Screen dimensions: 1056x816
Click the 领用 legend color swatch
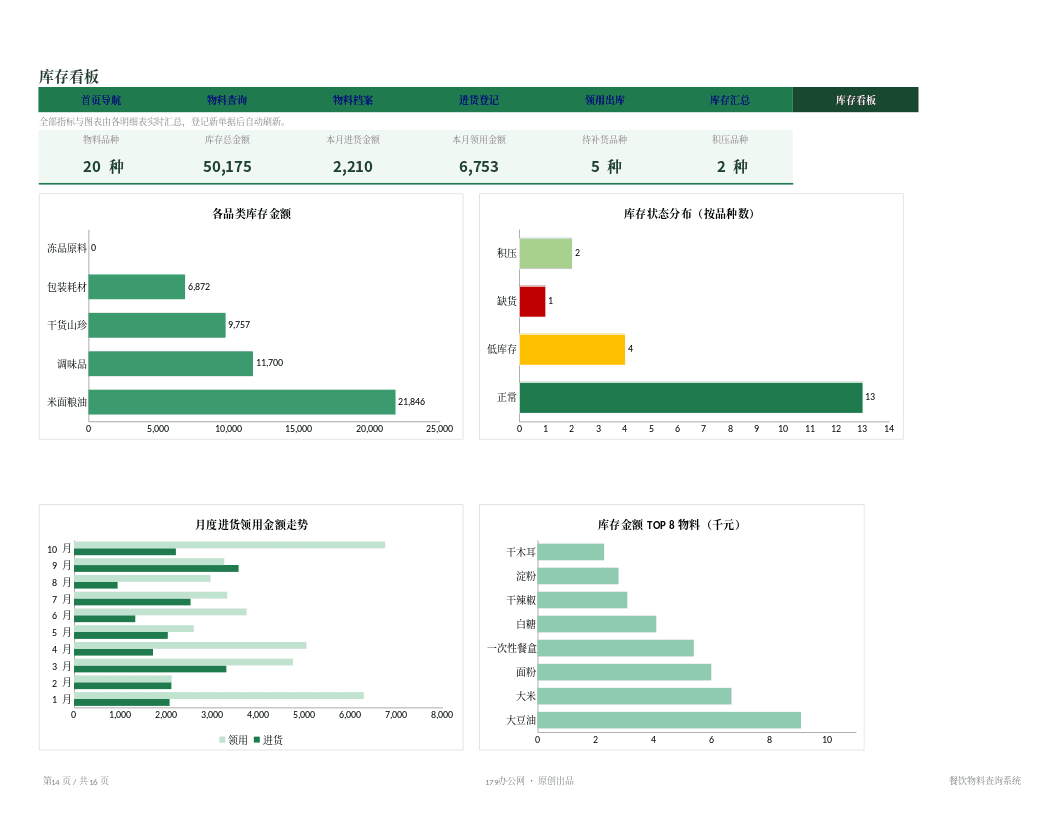[222, 740]
